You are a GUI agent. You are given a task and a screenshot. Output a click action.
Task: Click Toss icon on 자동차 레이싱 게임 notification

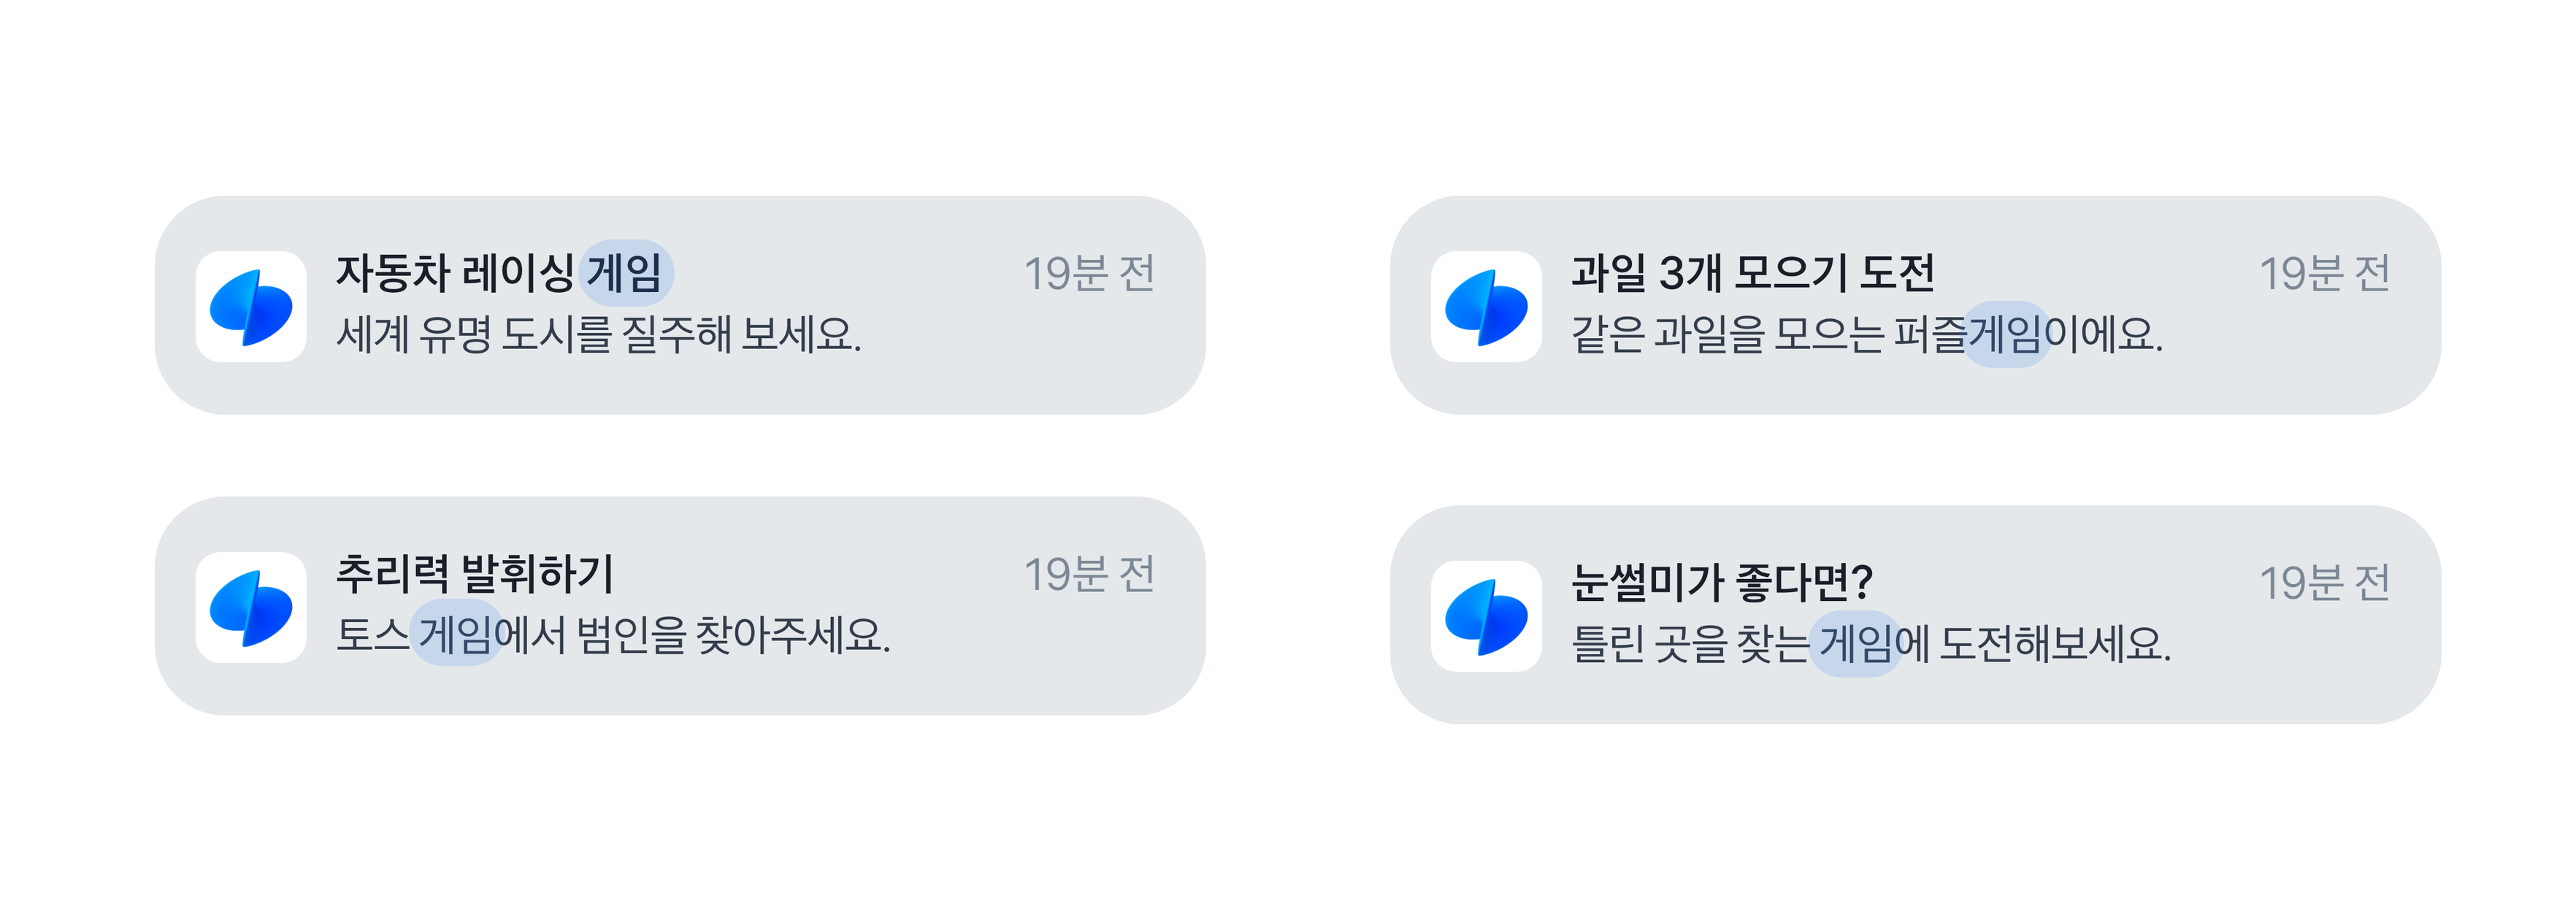point(251,307)
